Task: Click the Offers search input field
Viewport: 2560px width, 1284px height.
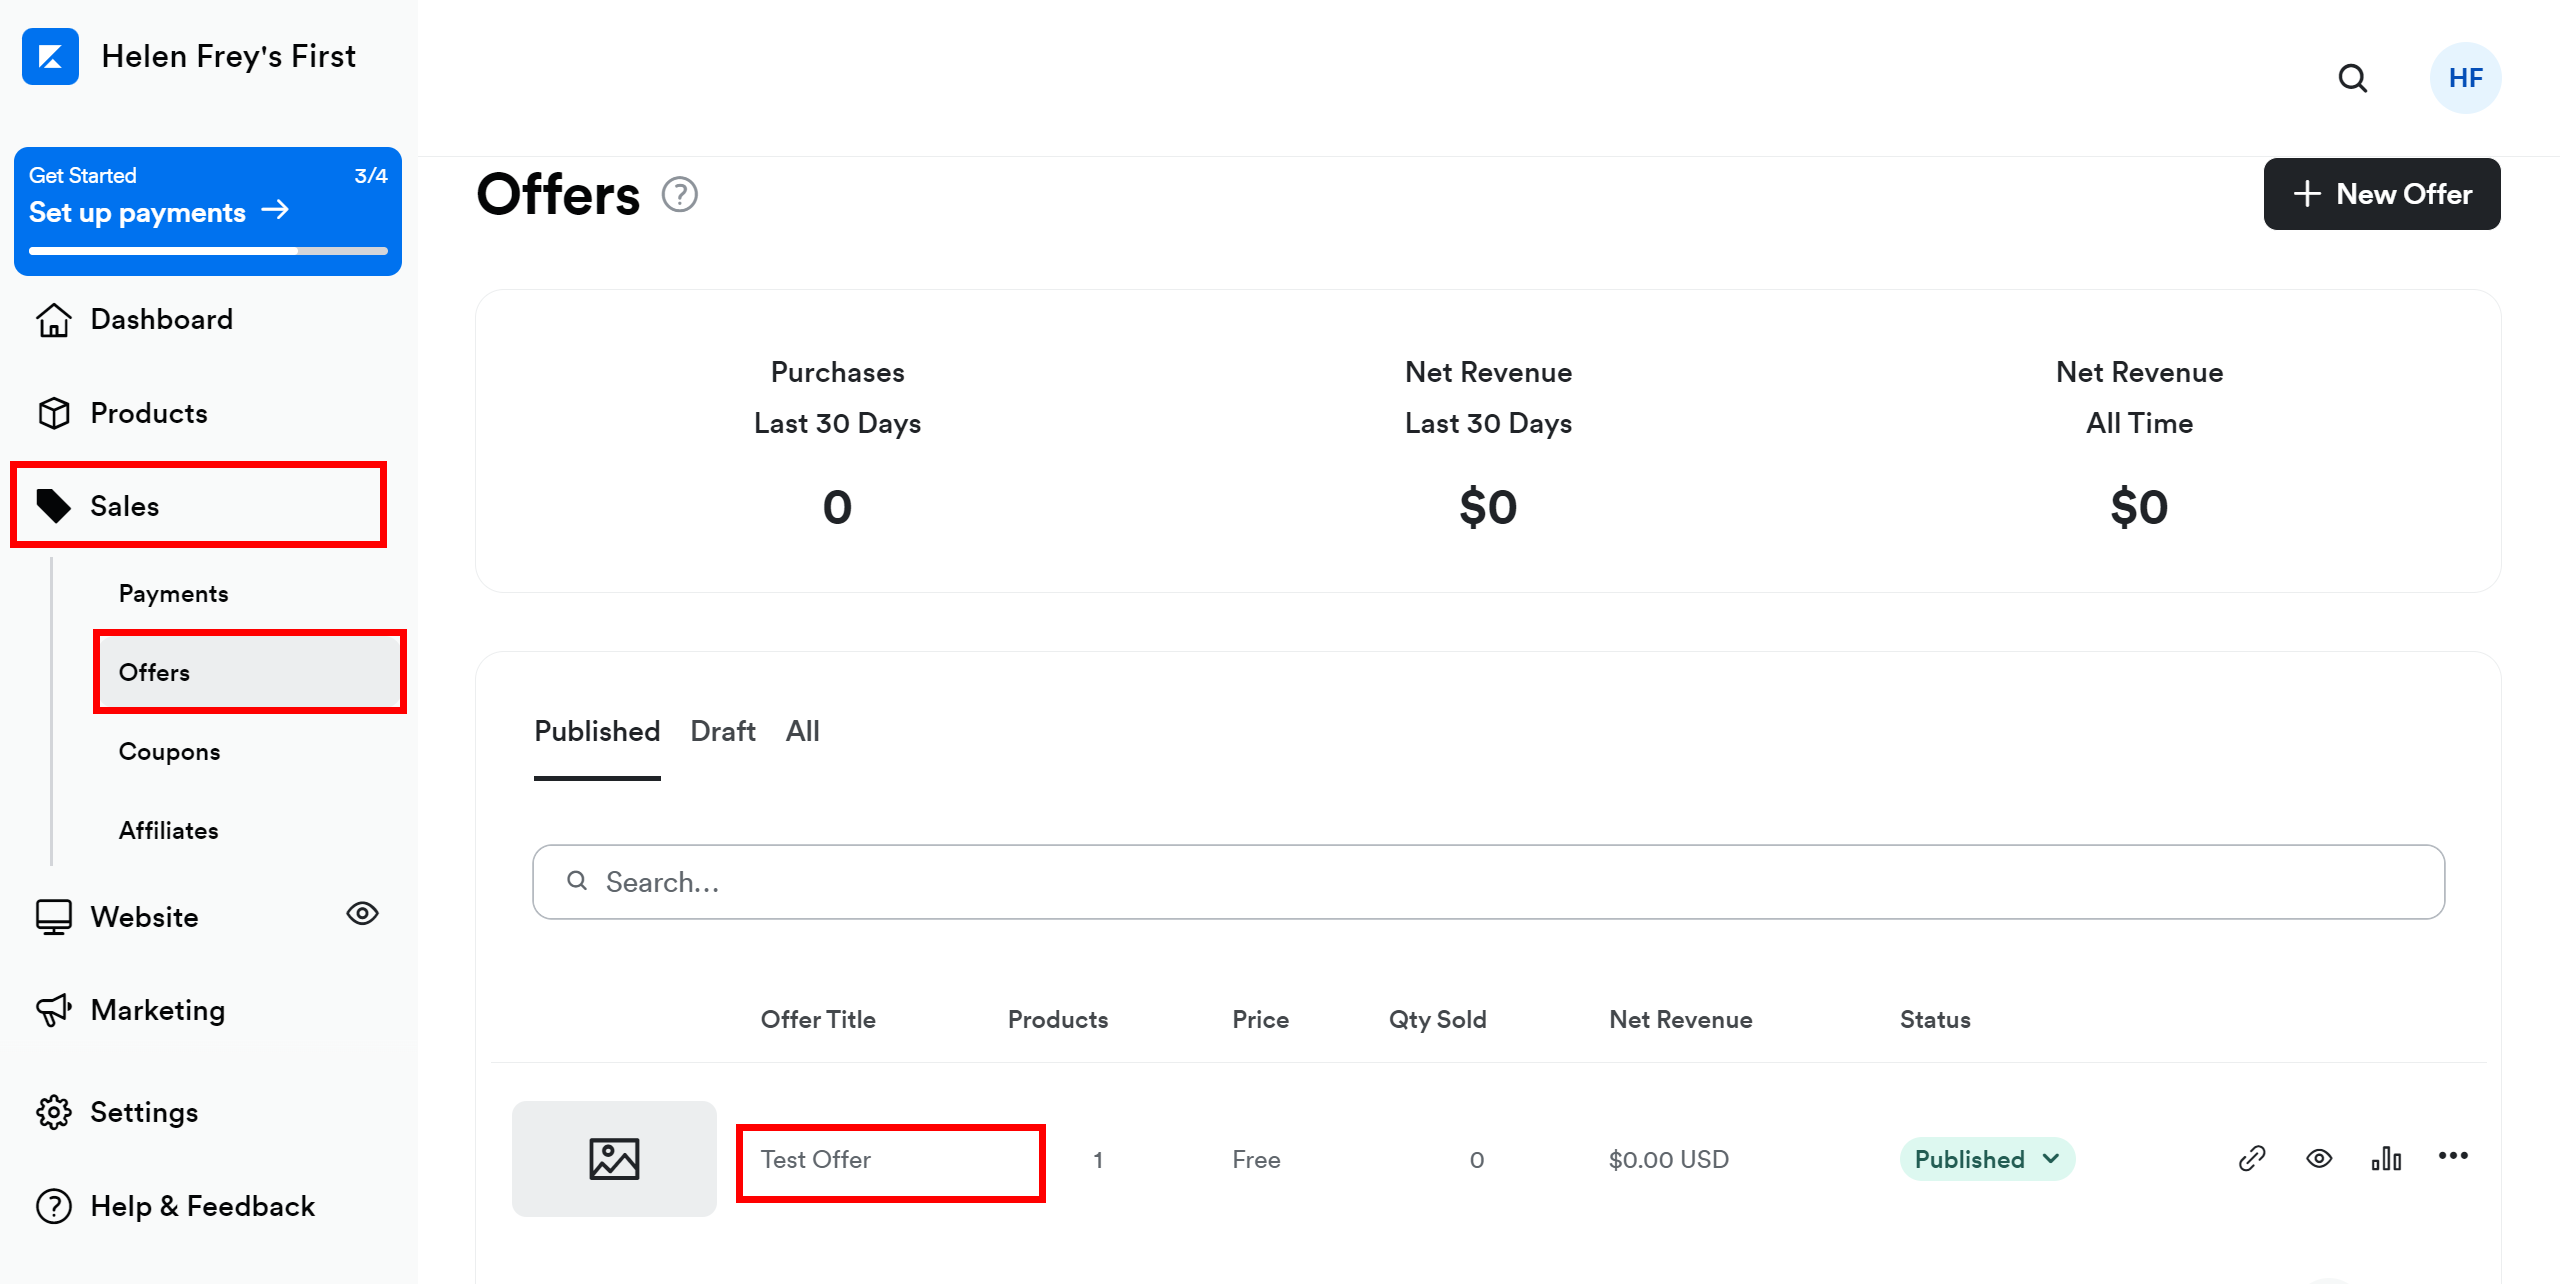Action: click(1488, 883)
